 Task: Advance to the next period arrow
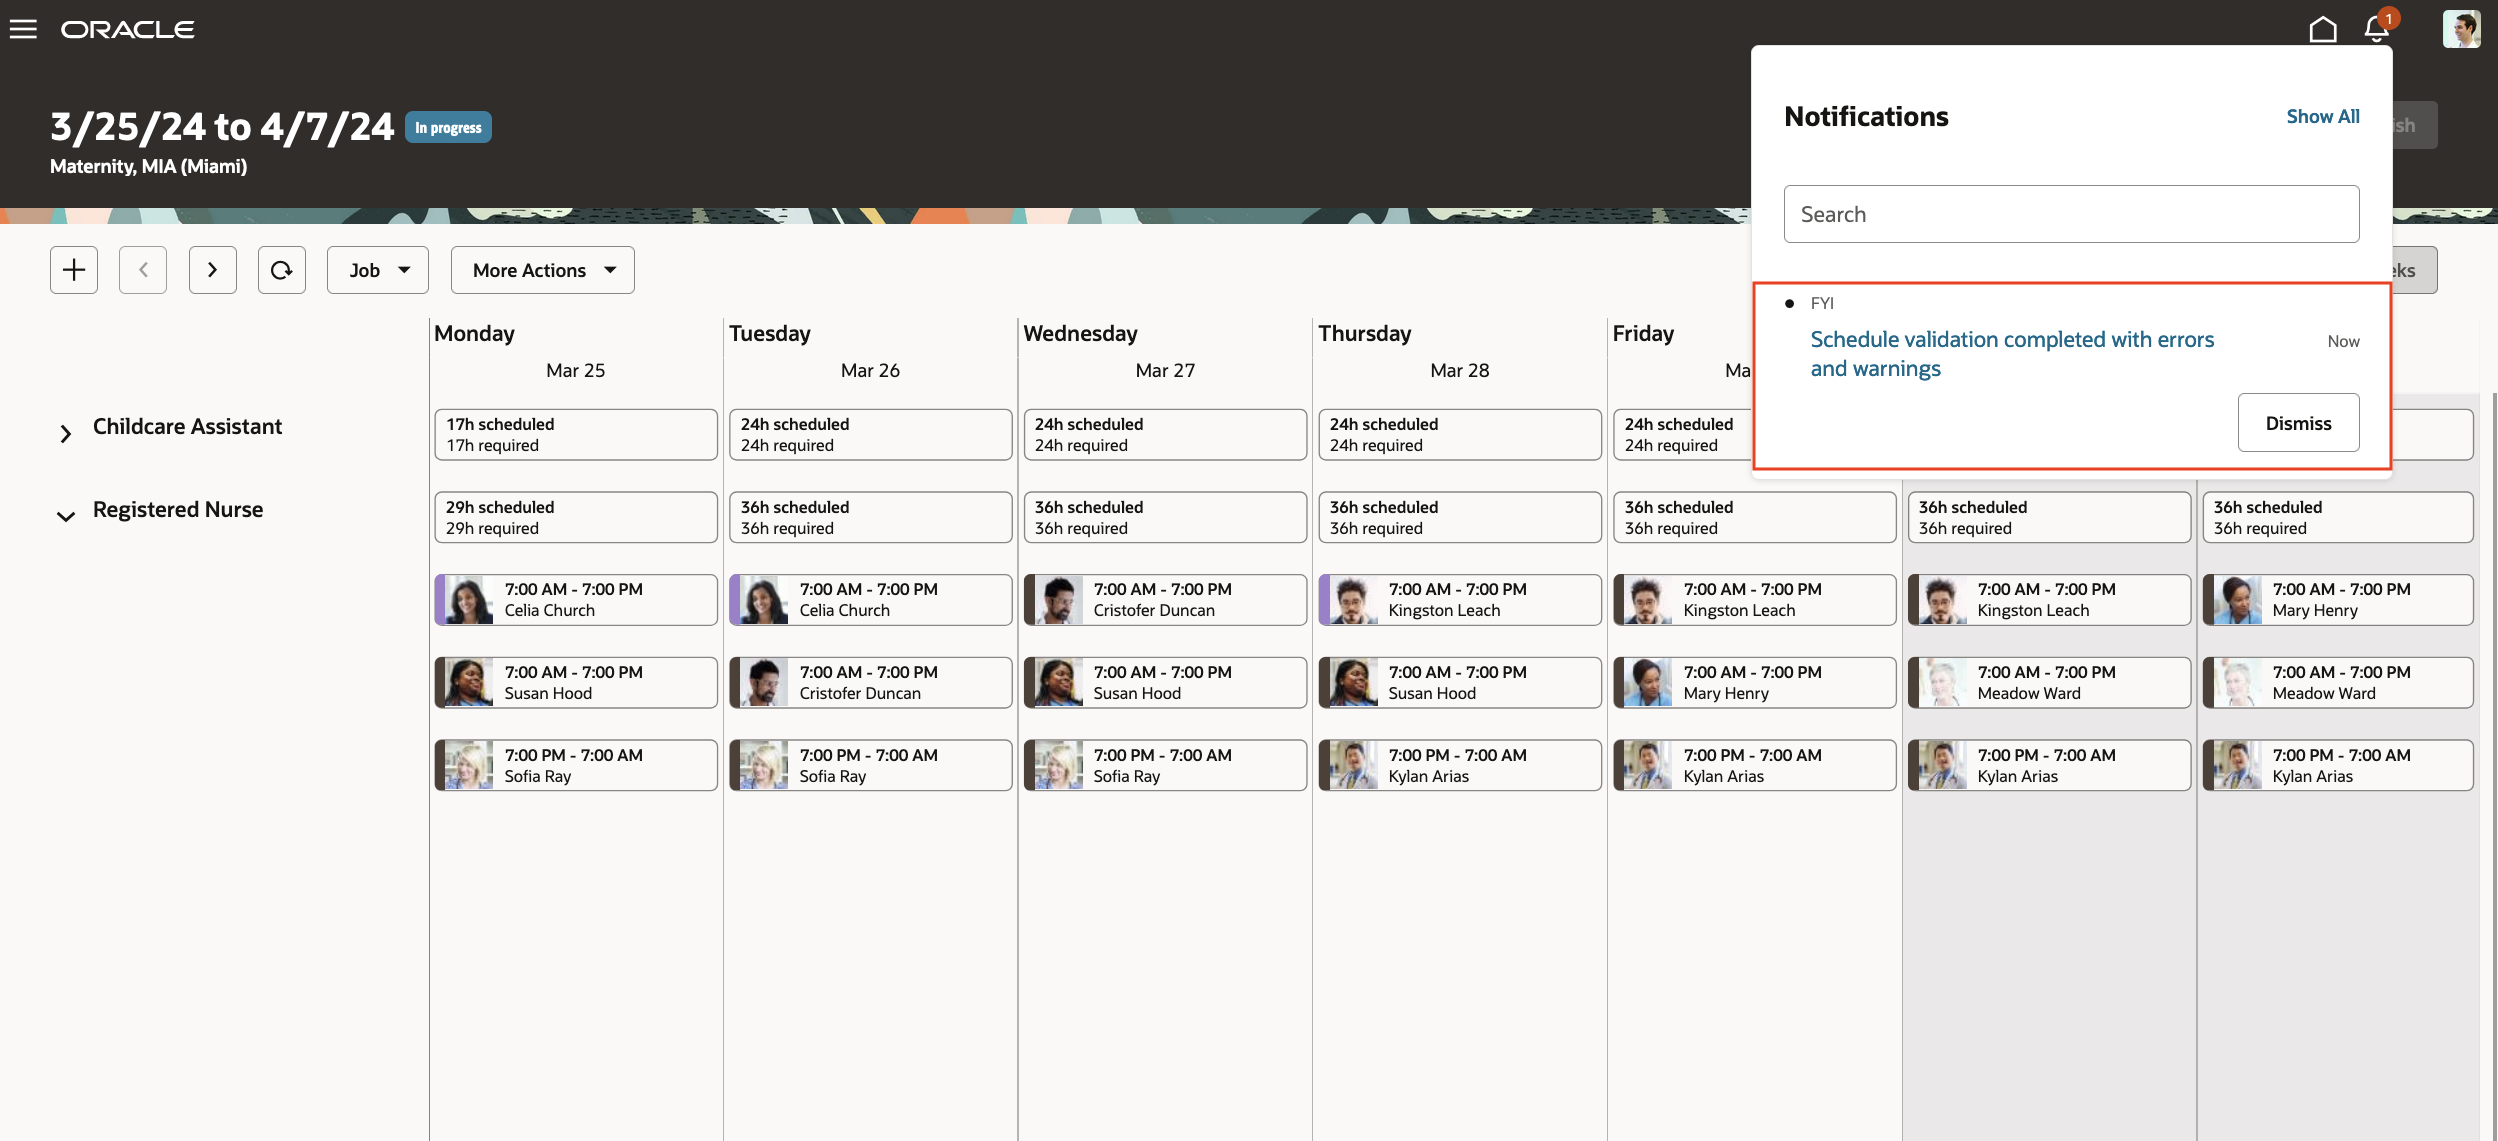212,270
